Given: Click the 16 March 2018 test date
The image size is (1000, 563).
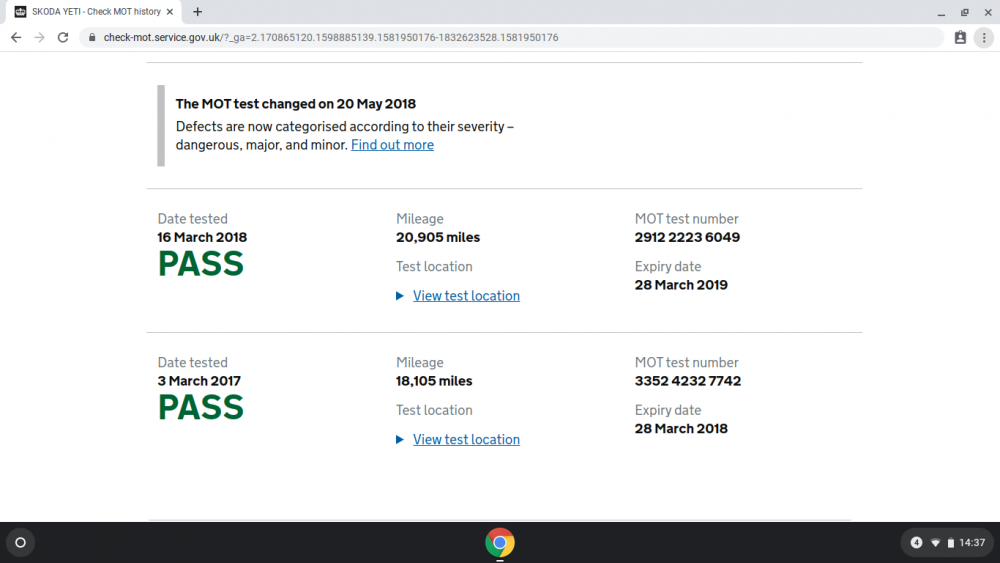Looking at the screenshot, I should pyautogui.click(x=202, y=237).
